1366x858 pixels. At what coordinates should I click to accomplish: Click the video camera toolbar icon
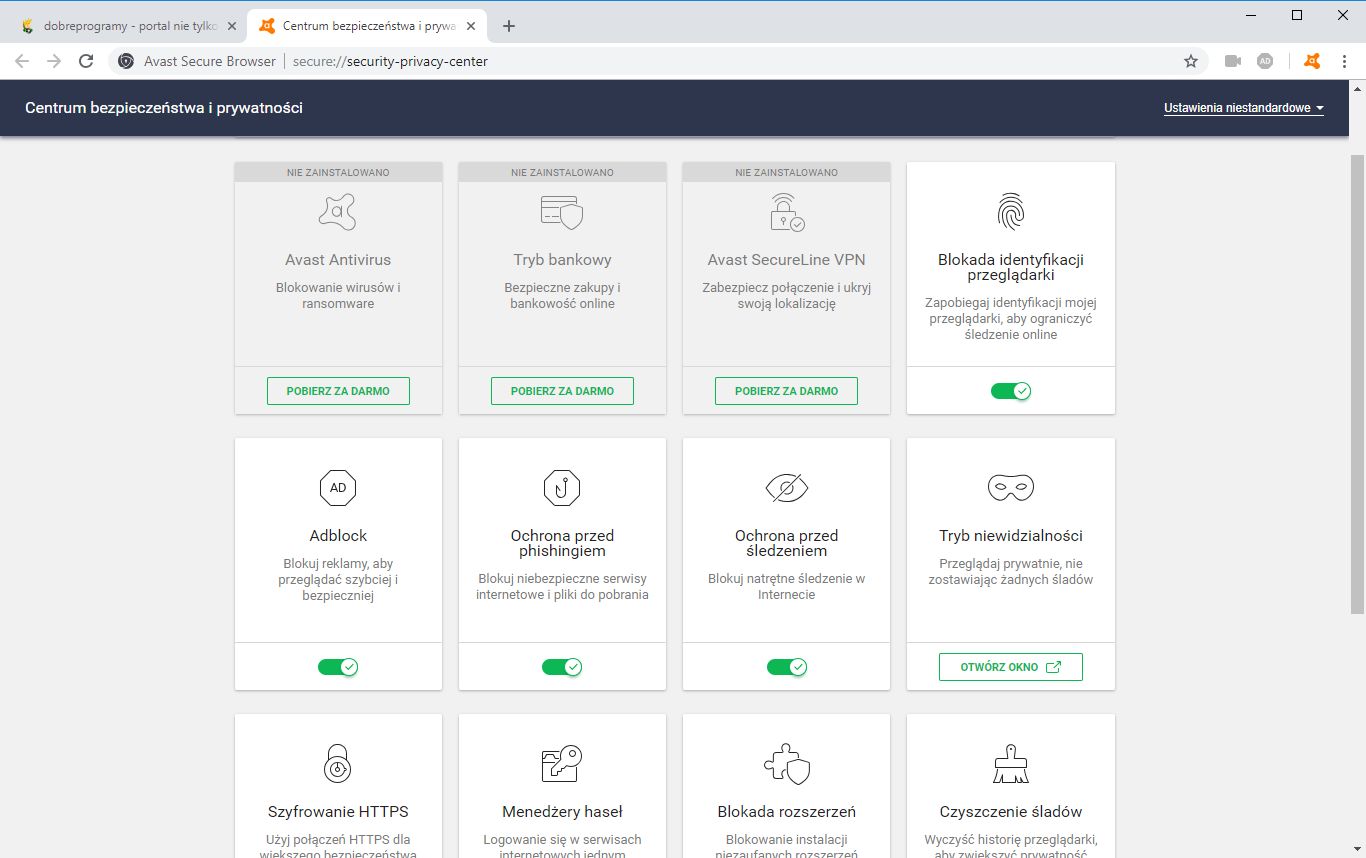[x=1233, y=61]
